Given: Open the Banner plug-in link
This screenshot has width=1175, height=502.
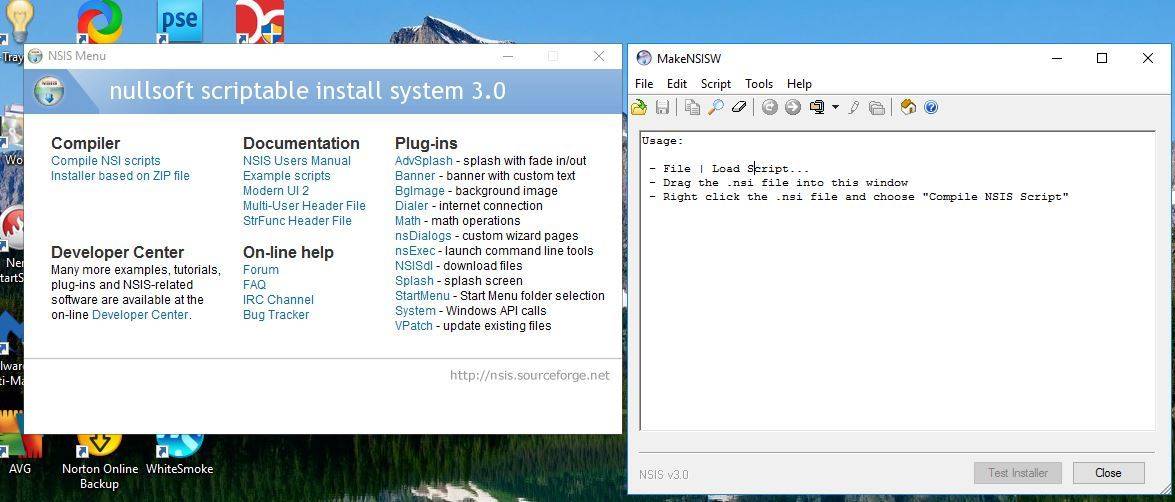Looking at the screenshot, I should click(414, 175).
